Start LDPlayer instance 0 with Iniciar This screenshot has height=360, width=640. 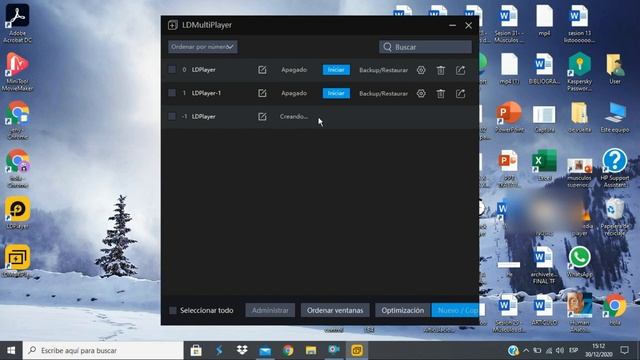point(336,70)
